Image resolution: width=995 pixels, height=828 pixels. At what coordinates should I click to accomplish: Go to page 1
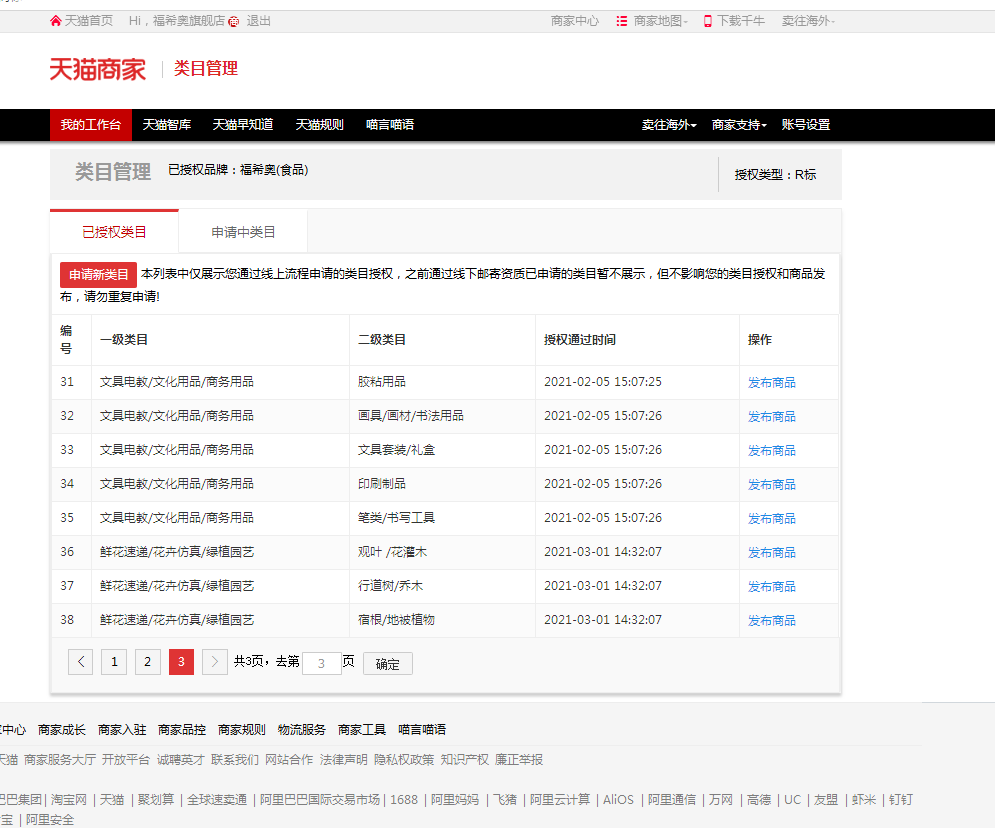coord(114,662)
